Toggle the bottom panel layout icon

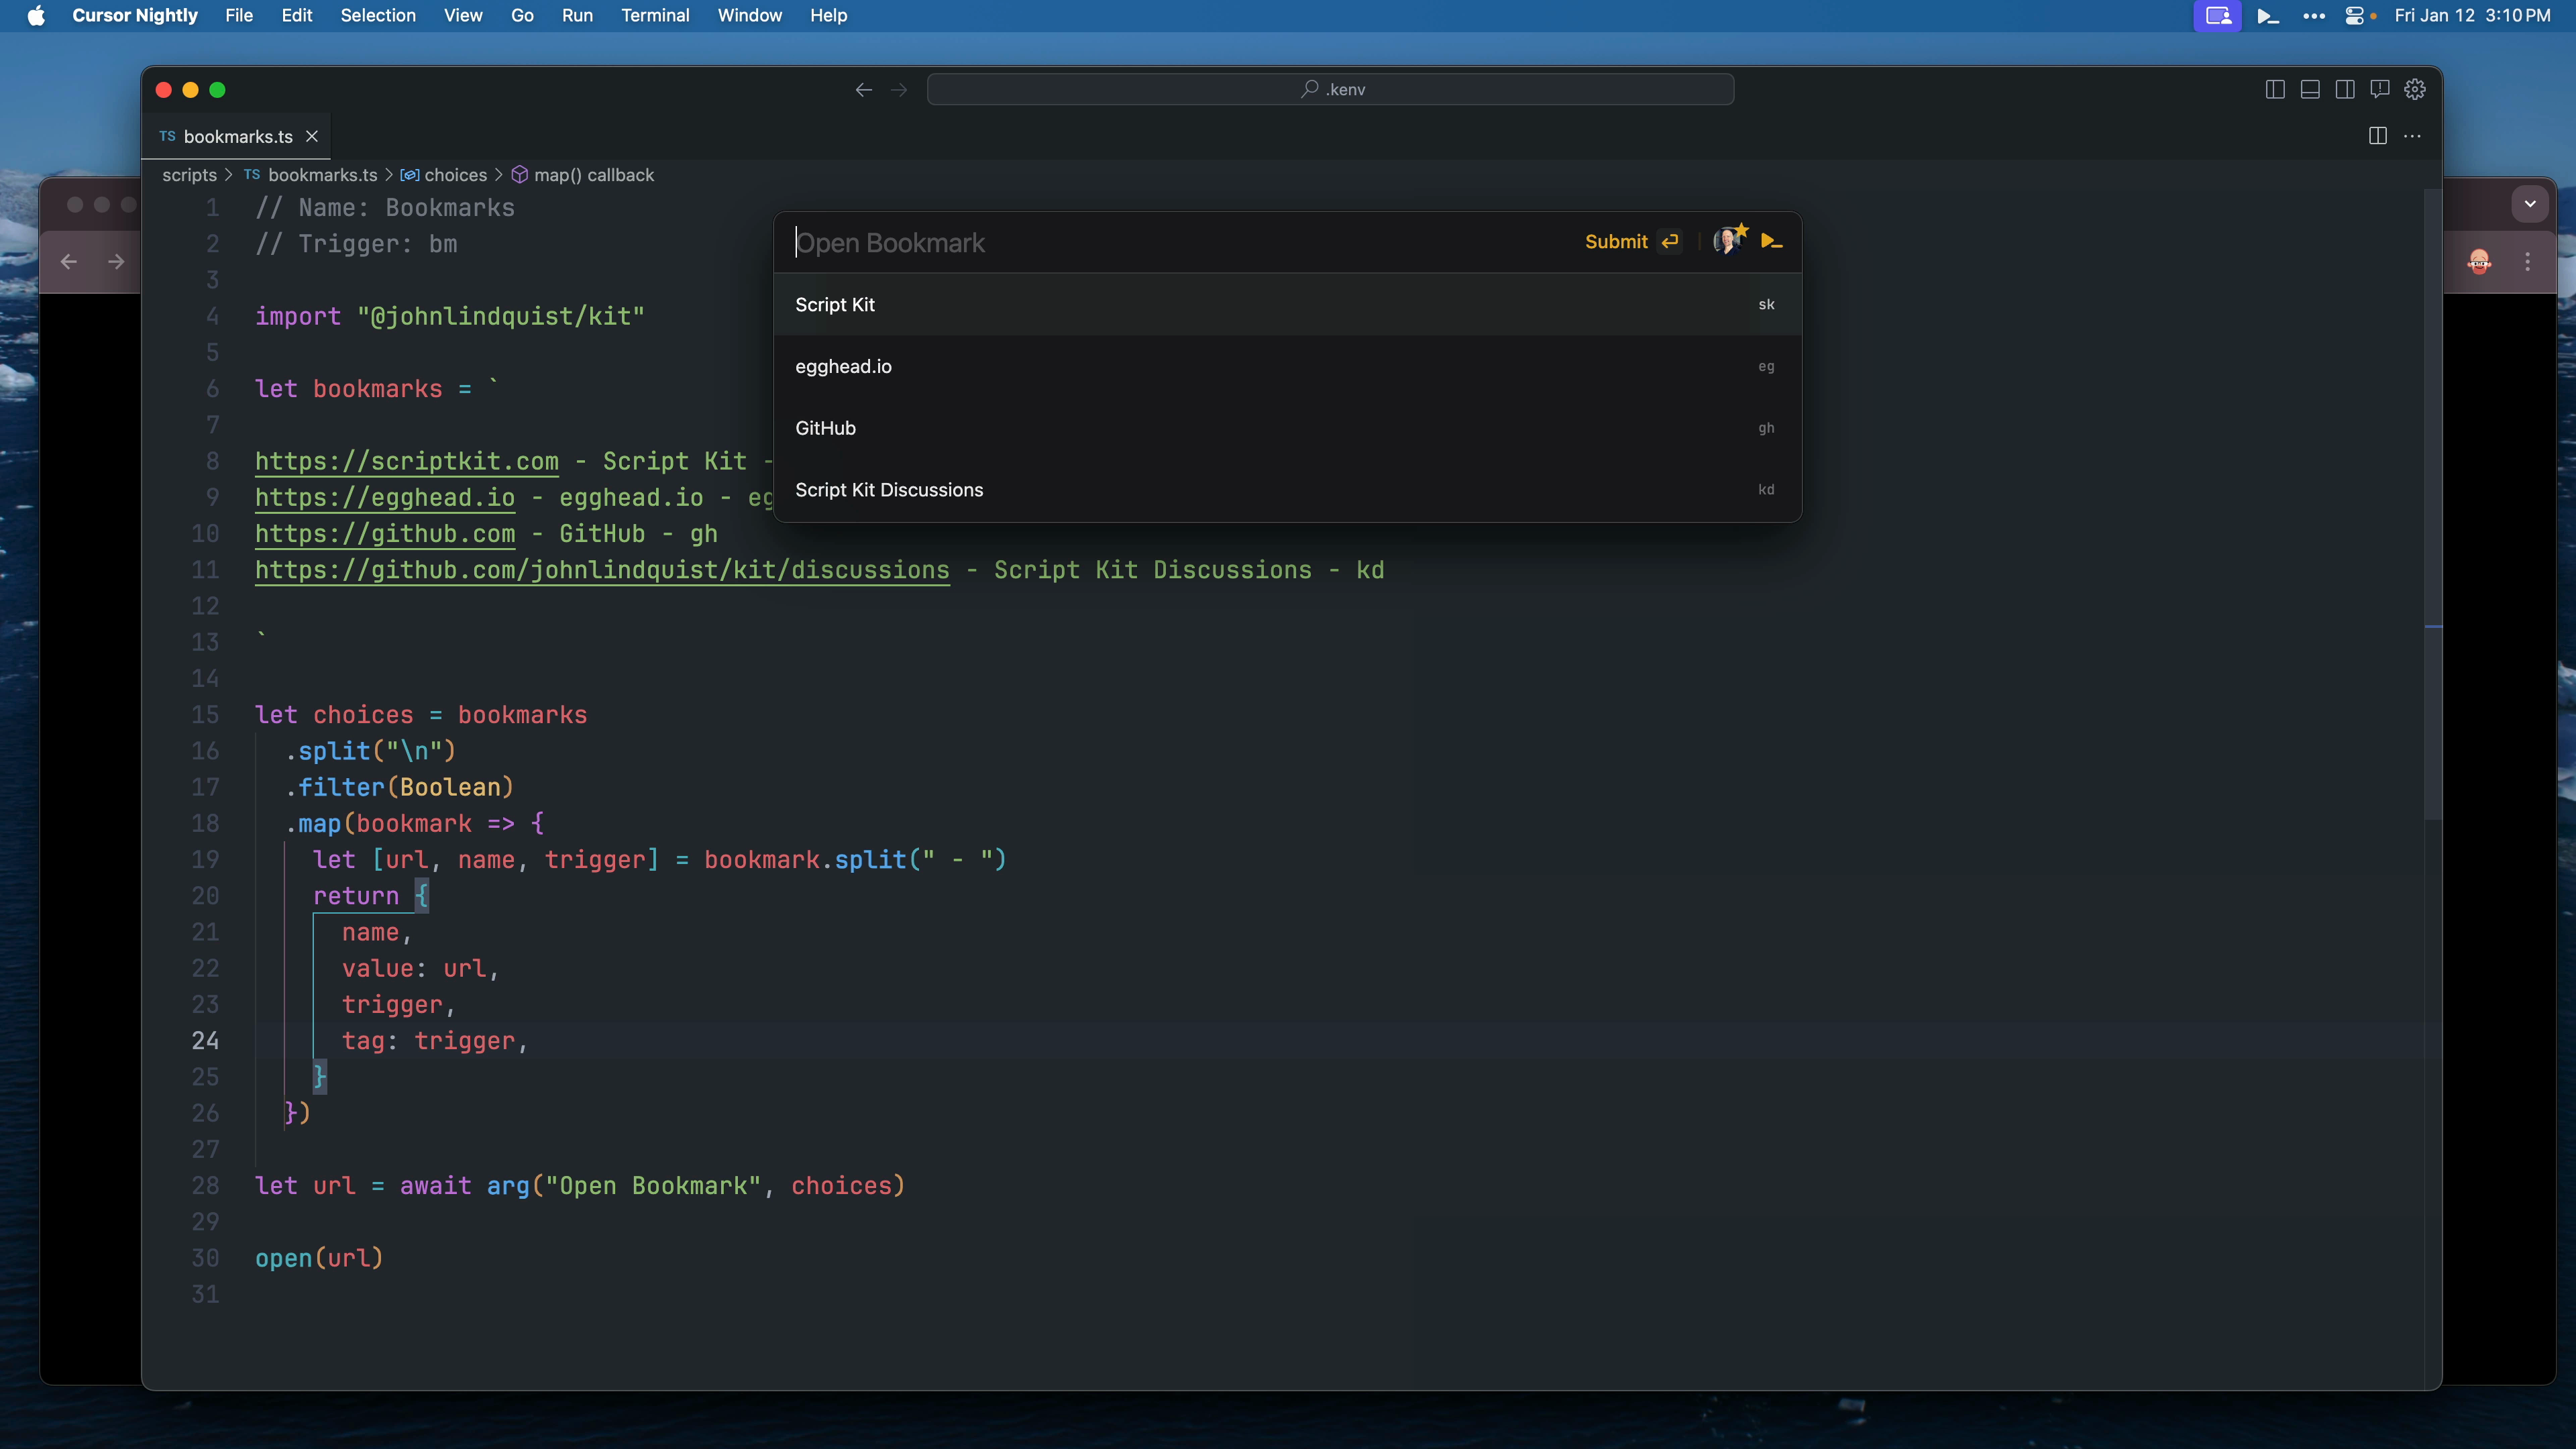[x=2310, y=90]
